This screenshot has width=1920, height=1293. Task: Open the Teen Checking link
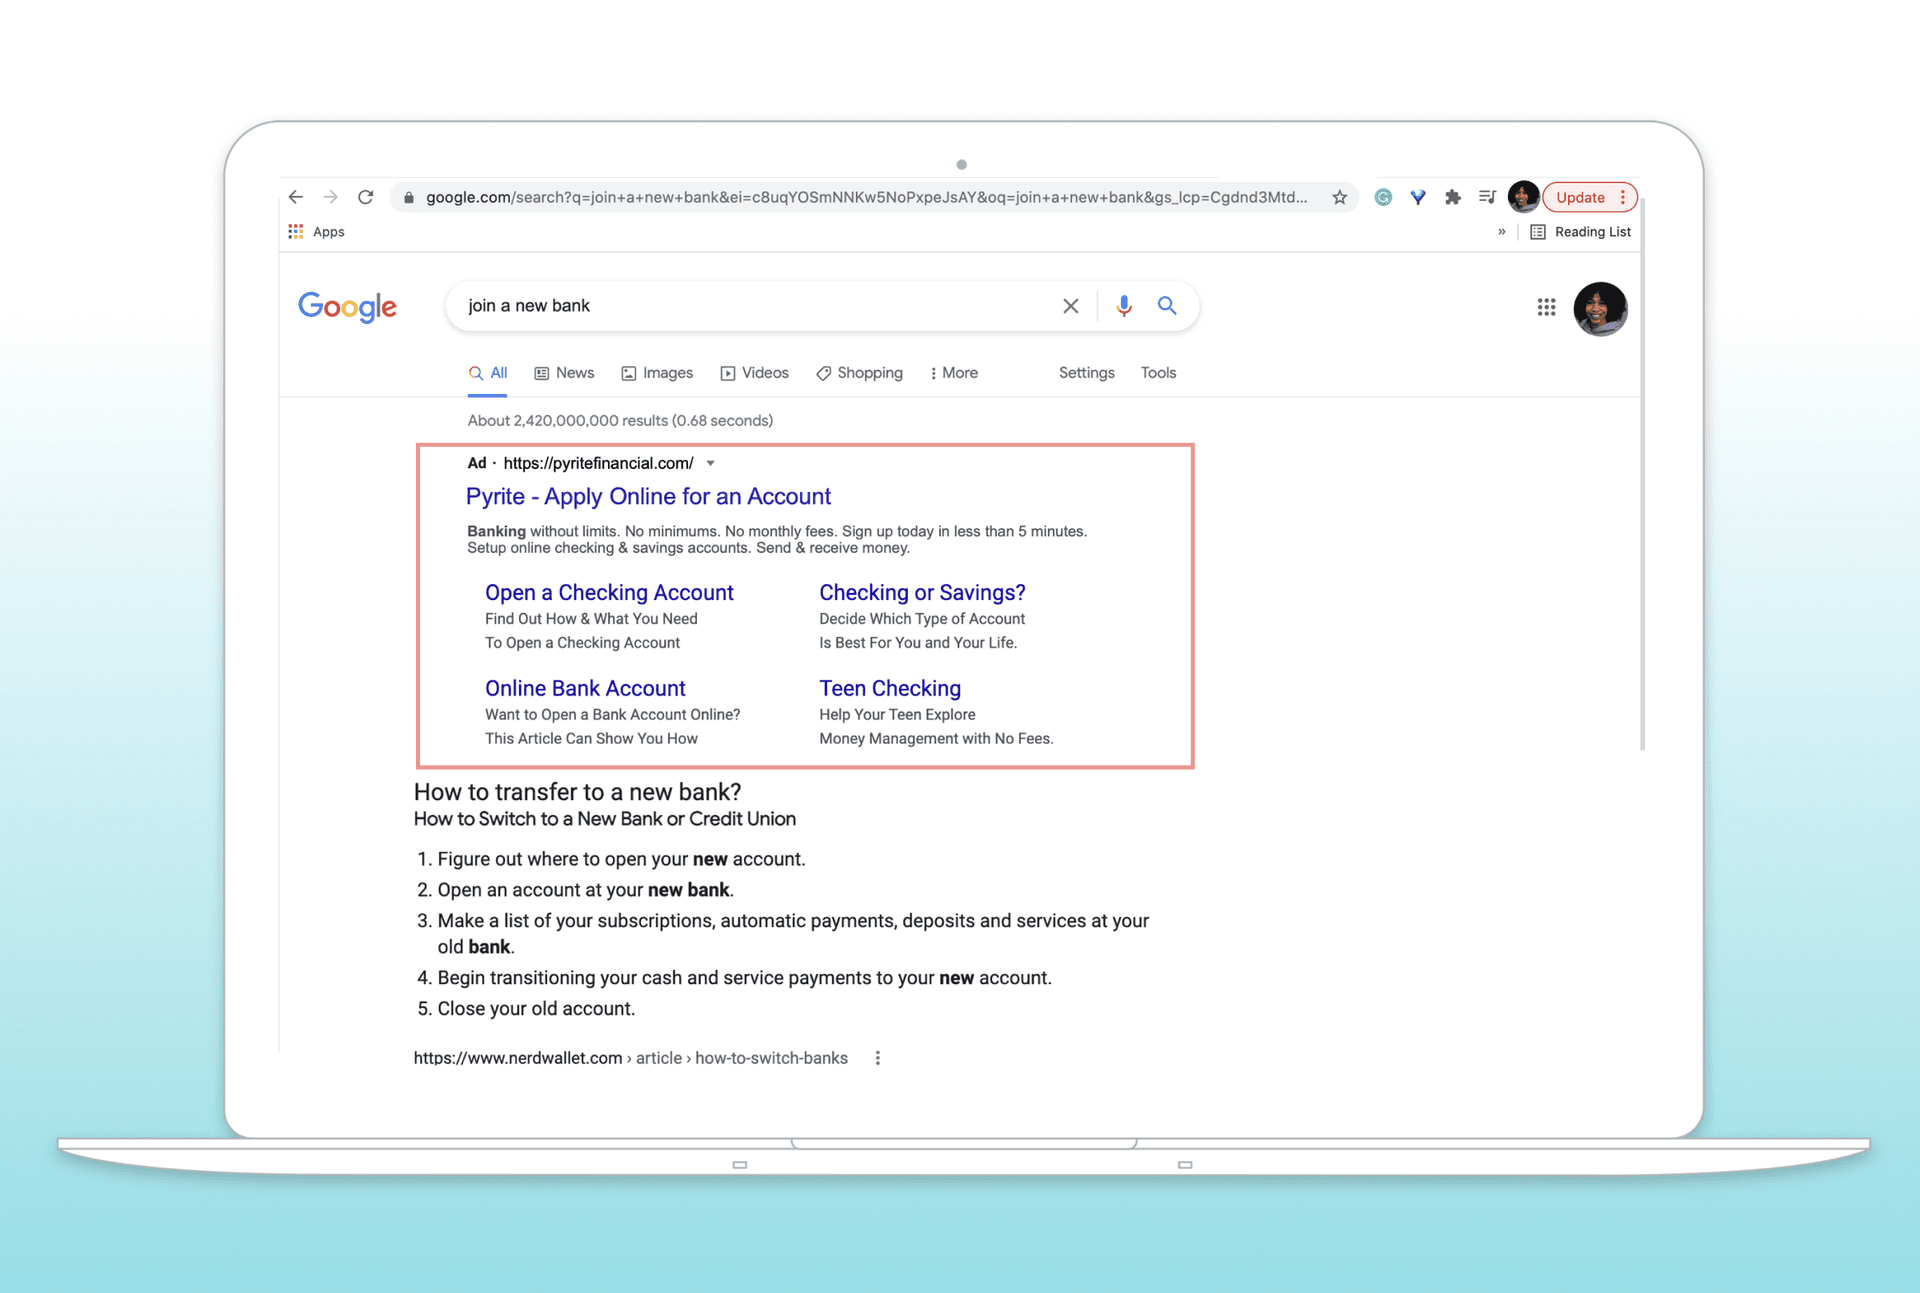[889, 688]
